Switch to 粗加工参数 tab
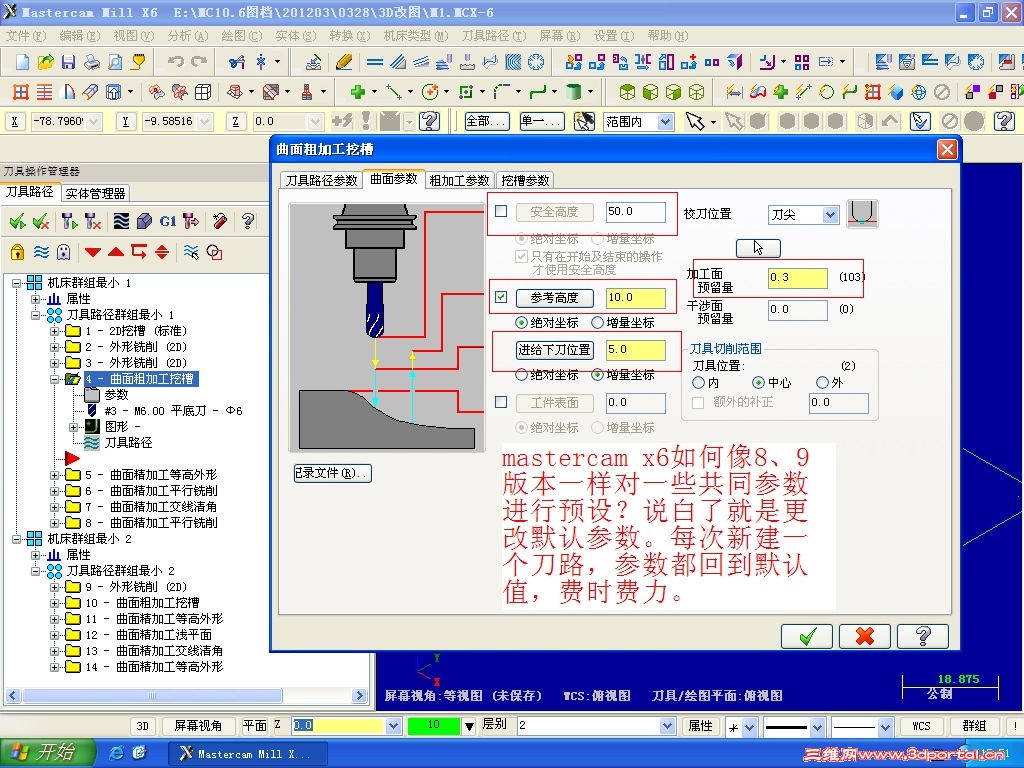This screenshot has width=1024, height=768. [x=459, y=180]
